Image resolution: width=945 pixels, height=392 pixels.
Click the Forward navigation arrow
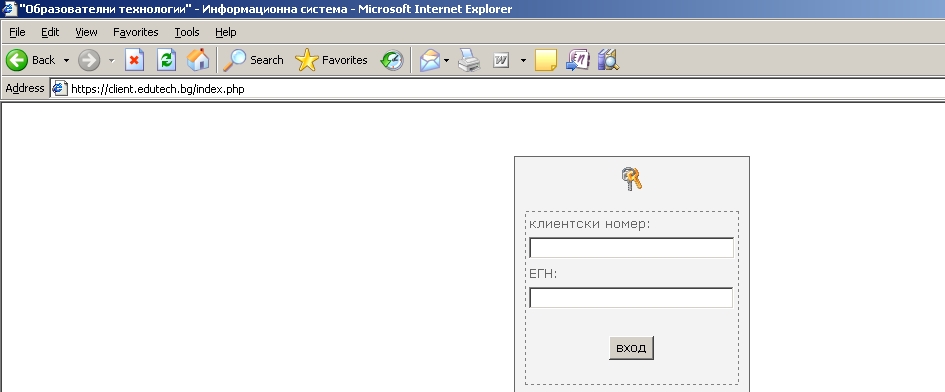point(89,60)
